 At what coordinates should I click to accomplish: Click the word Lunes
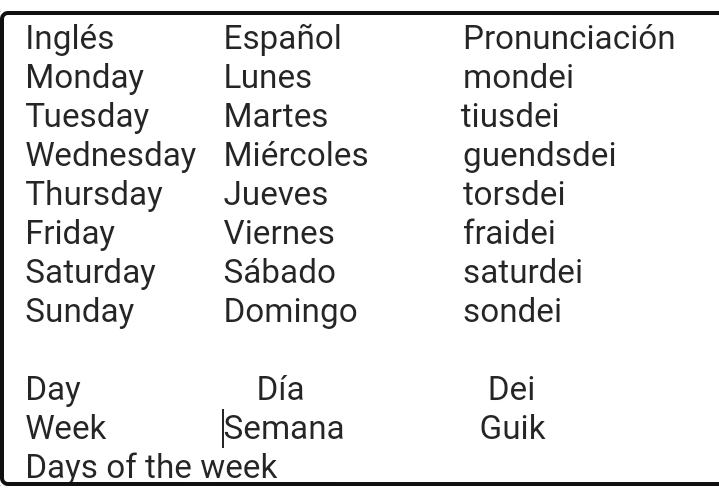(268, 77)
